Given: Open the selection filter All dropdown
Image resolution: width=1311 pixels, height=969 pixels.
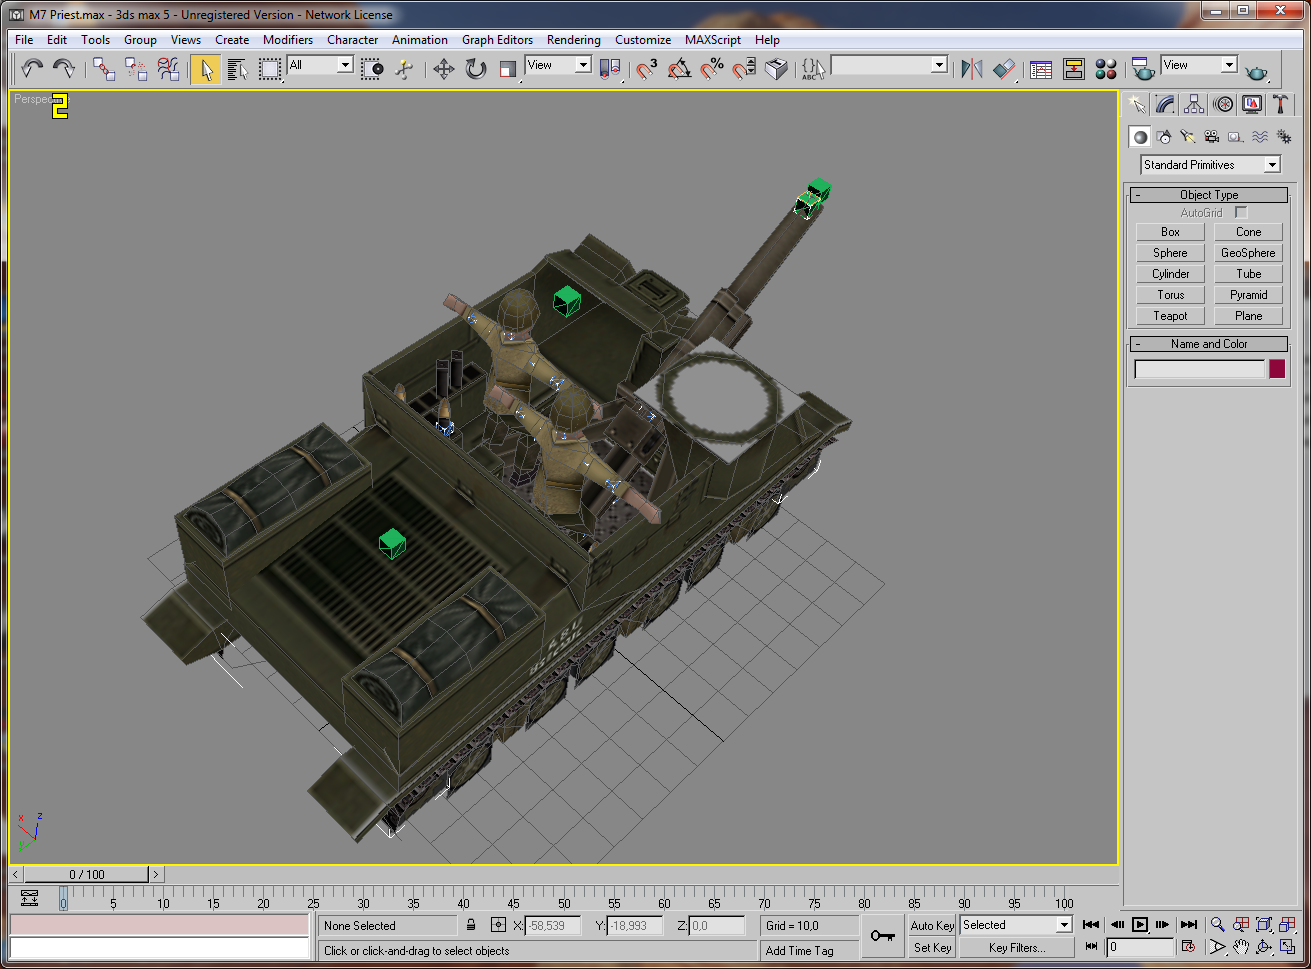Looking at the screenshot, I should (320, 65).
